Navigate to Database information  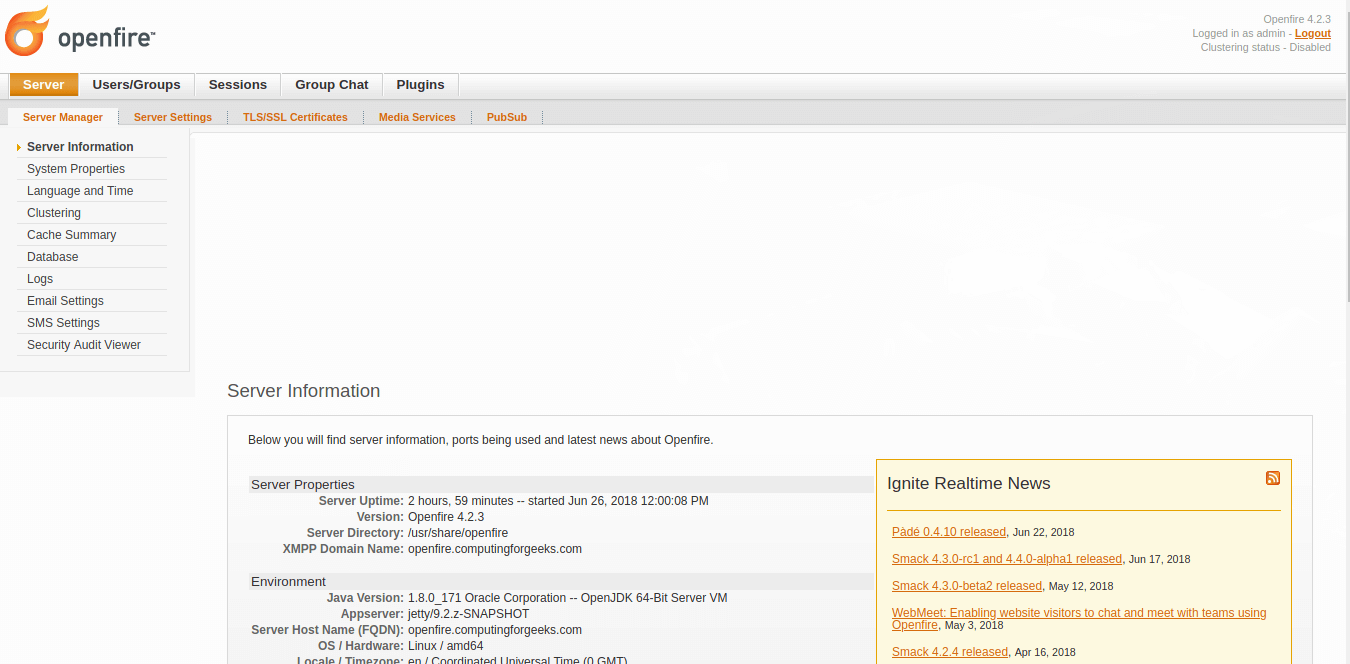click(x=52, y=256)
